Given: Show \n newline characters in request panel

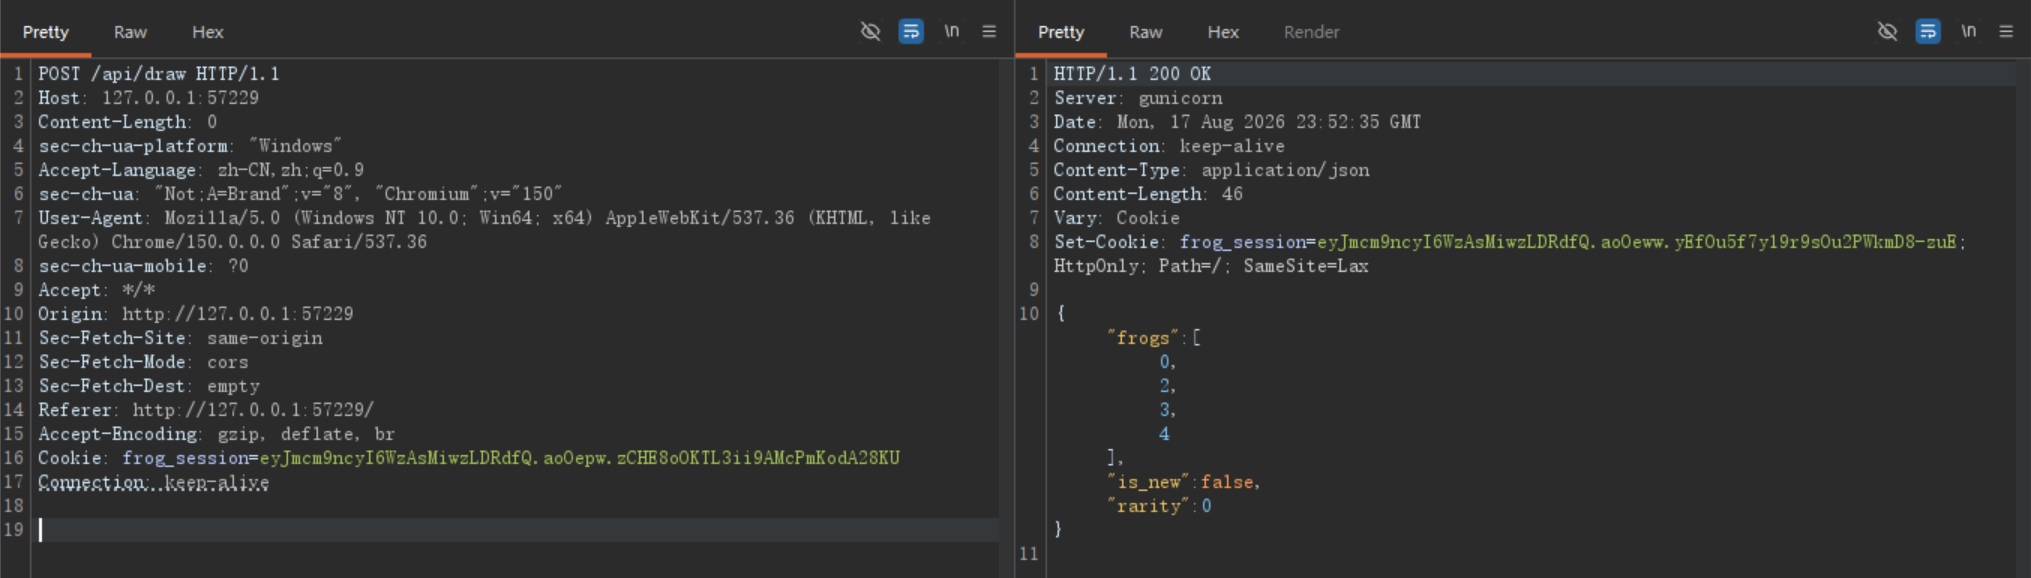Looking at the screenshot, I should pyautogui.click(x=951, y=32).
